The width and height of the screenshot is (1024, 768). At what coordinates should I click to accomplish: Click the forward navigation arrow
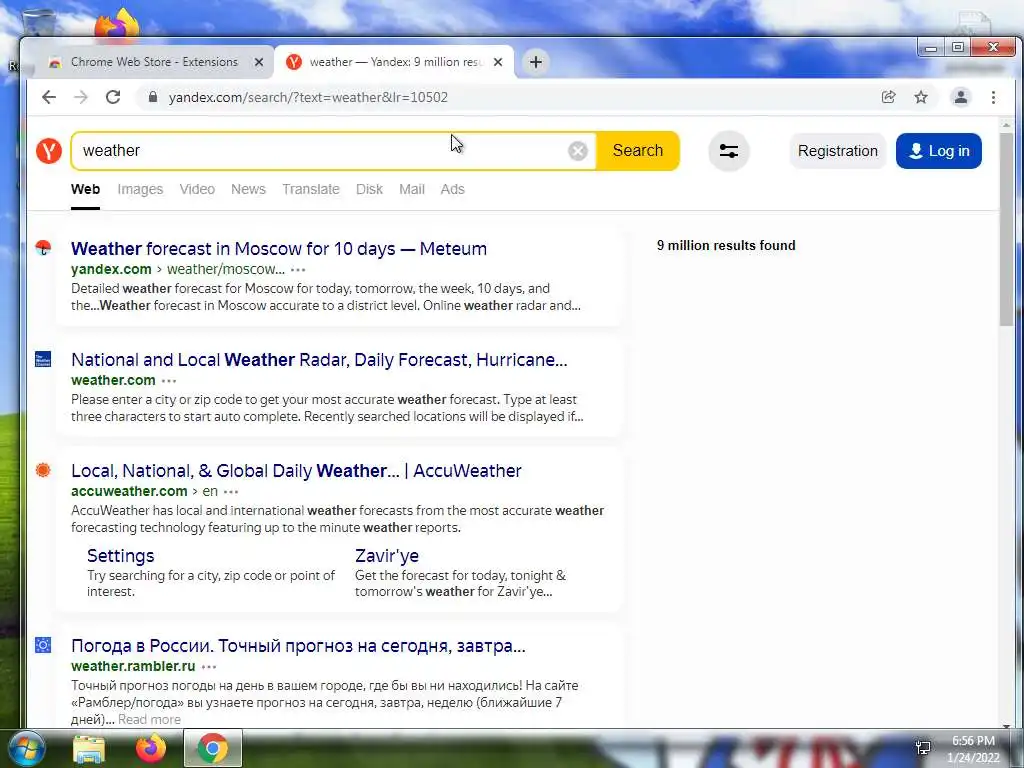(x=80, y=97)
